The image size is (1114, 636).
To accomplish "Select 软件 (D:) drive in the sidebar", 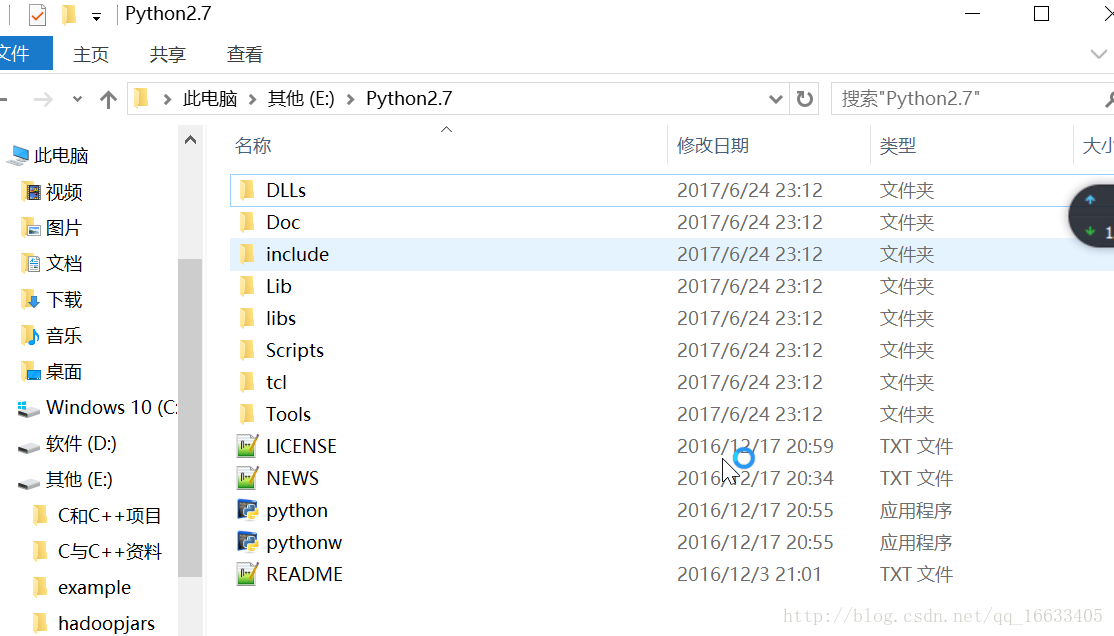I will [81, 444].
